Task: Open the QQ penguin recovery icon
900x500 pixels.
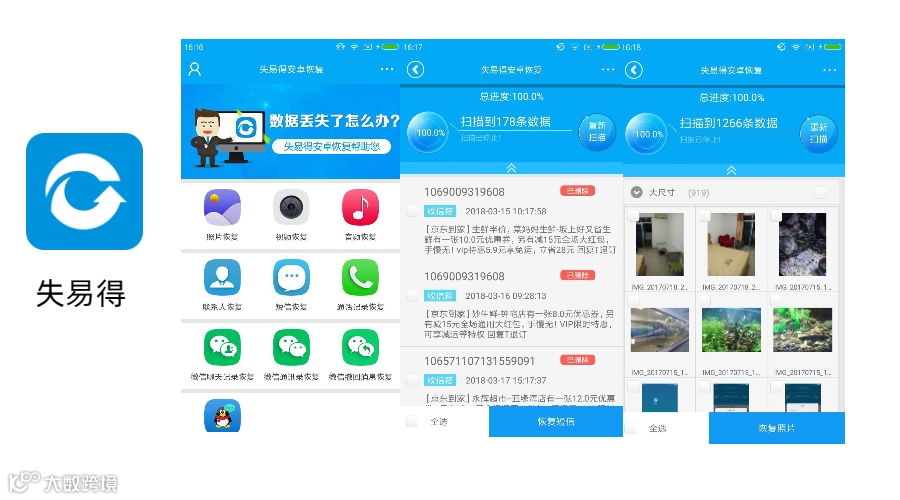Action: pos(222,416)
